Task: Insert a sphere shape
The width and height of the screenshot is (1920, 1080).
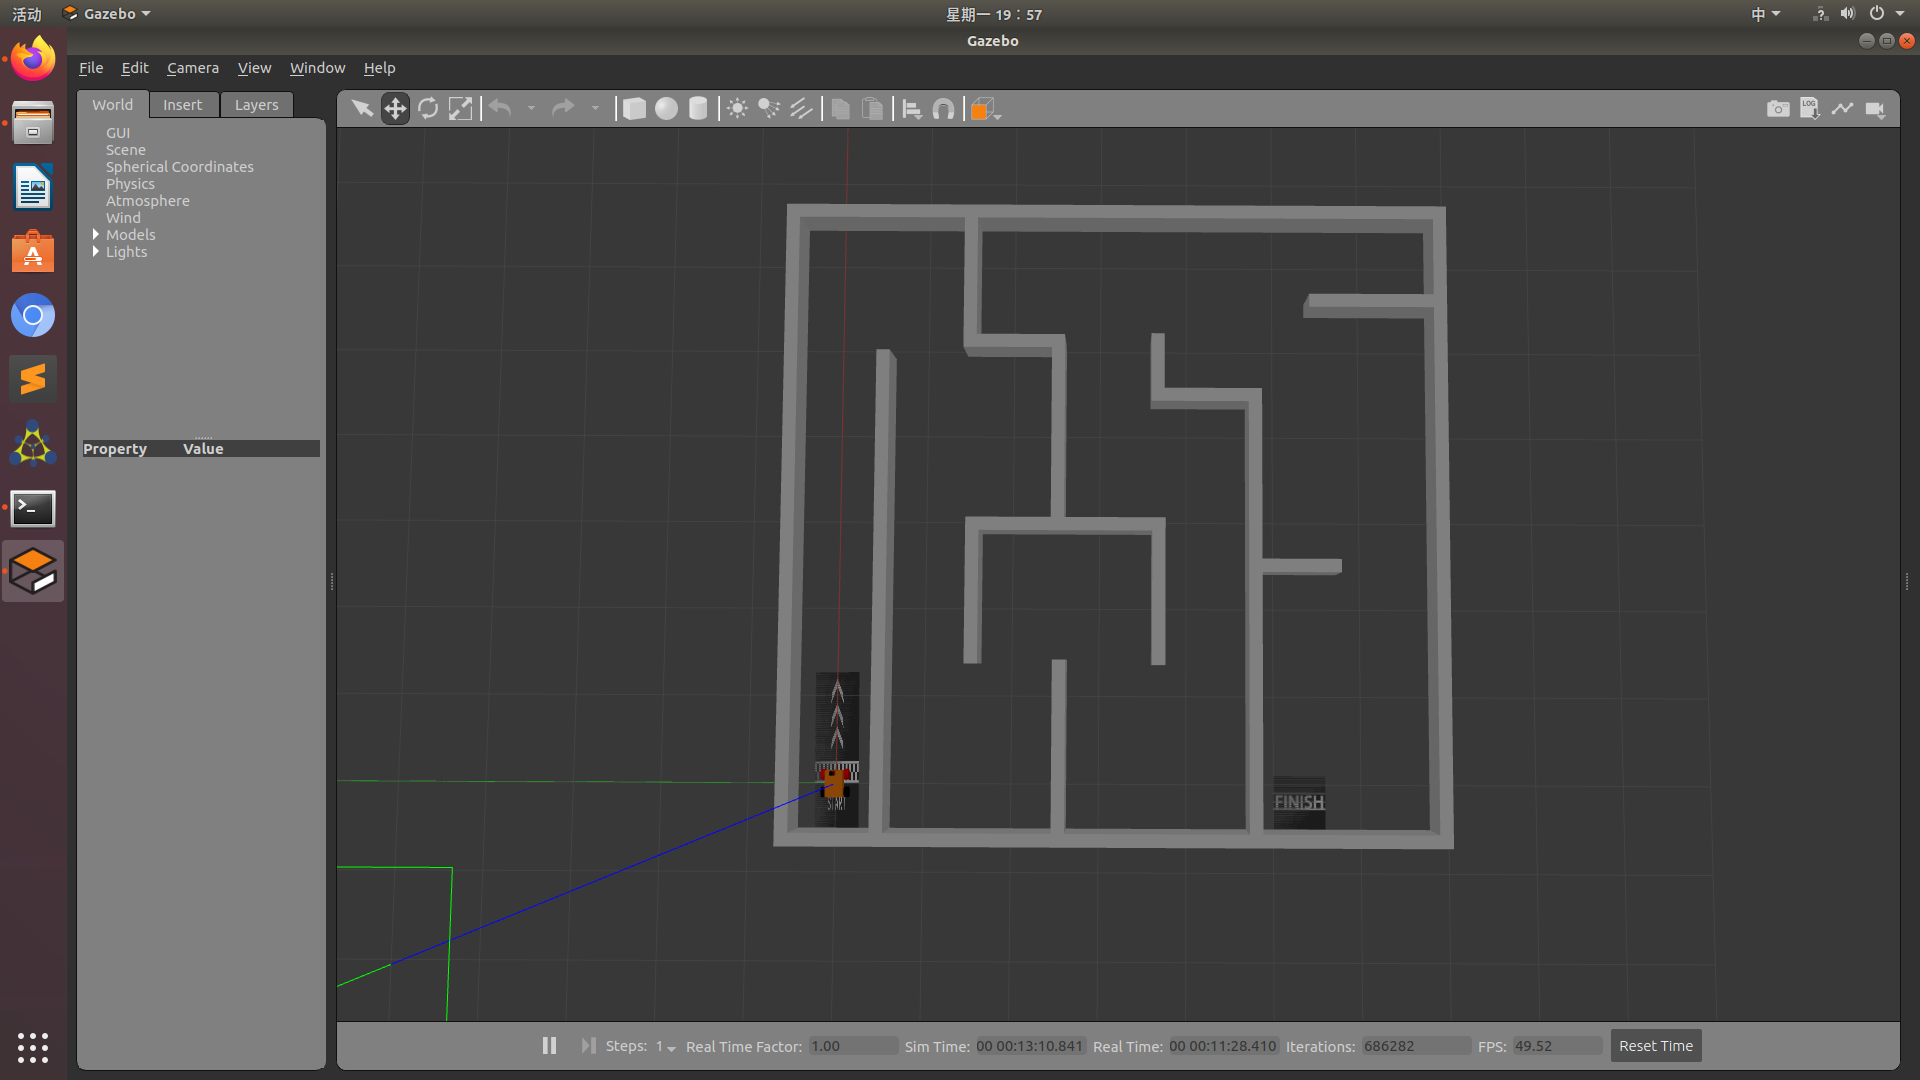Action: (666, 108)
